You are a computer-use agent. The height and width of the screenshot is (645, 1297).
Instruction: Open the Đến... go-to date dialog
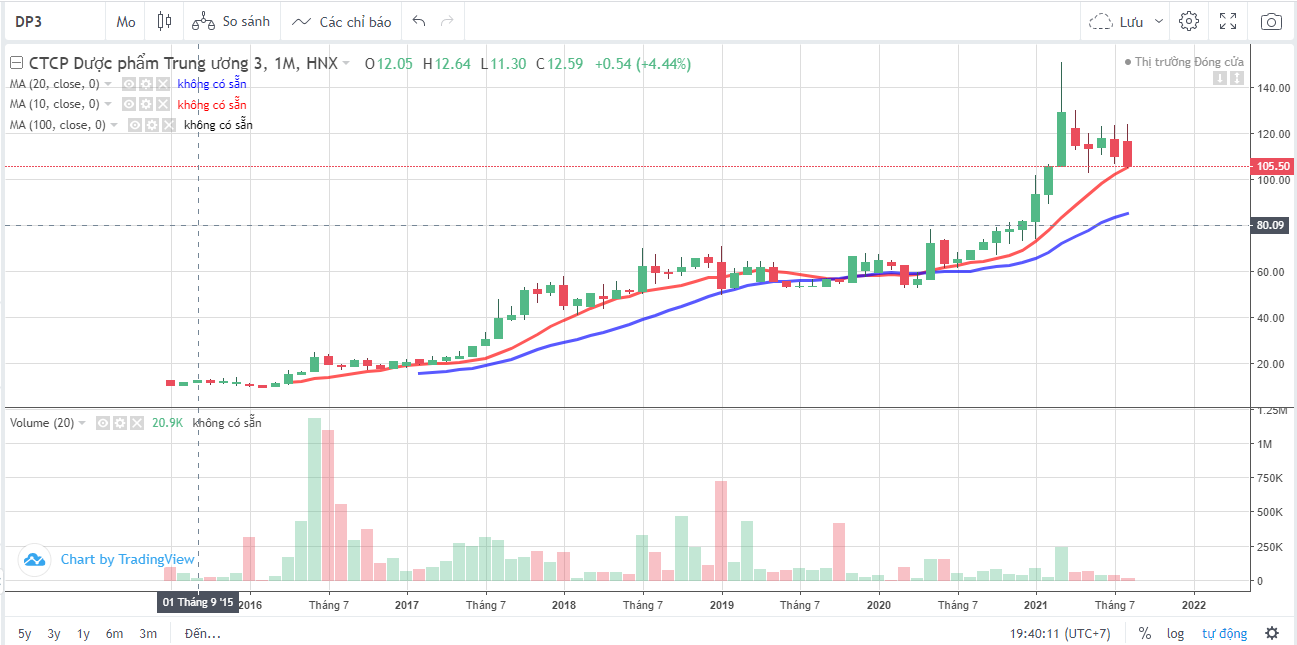point(203,633)
